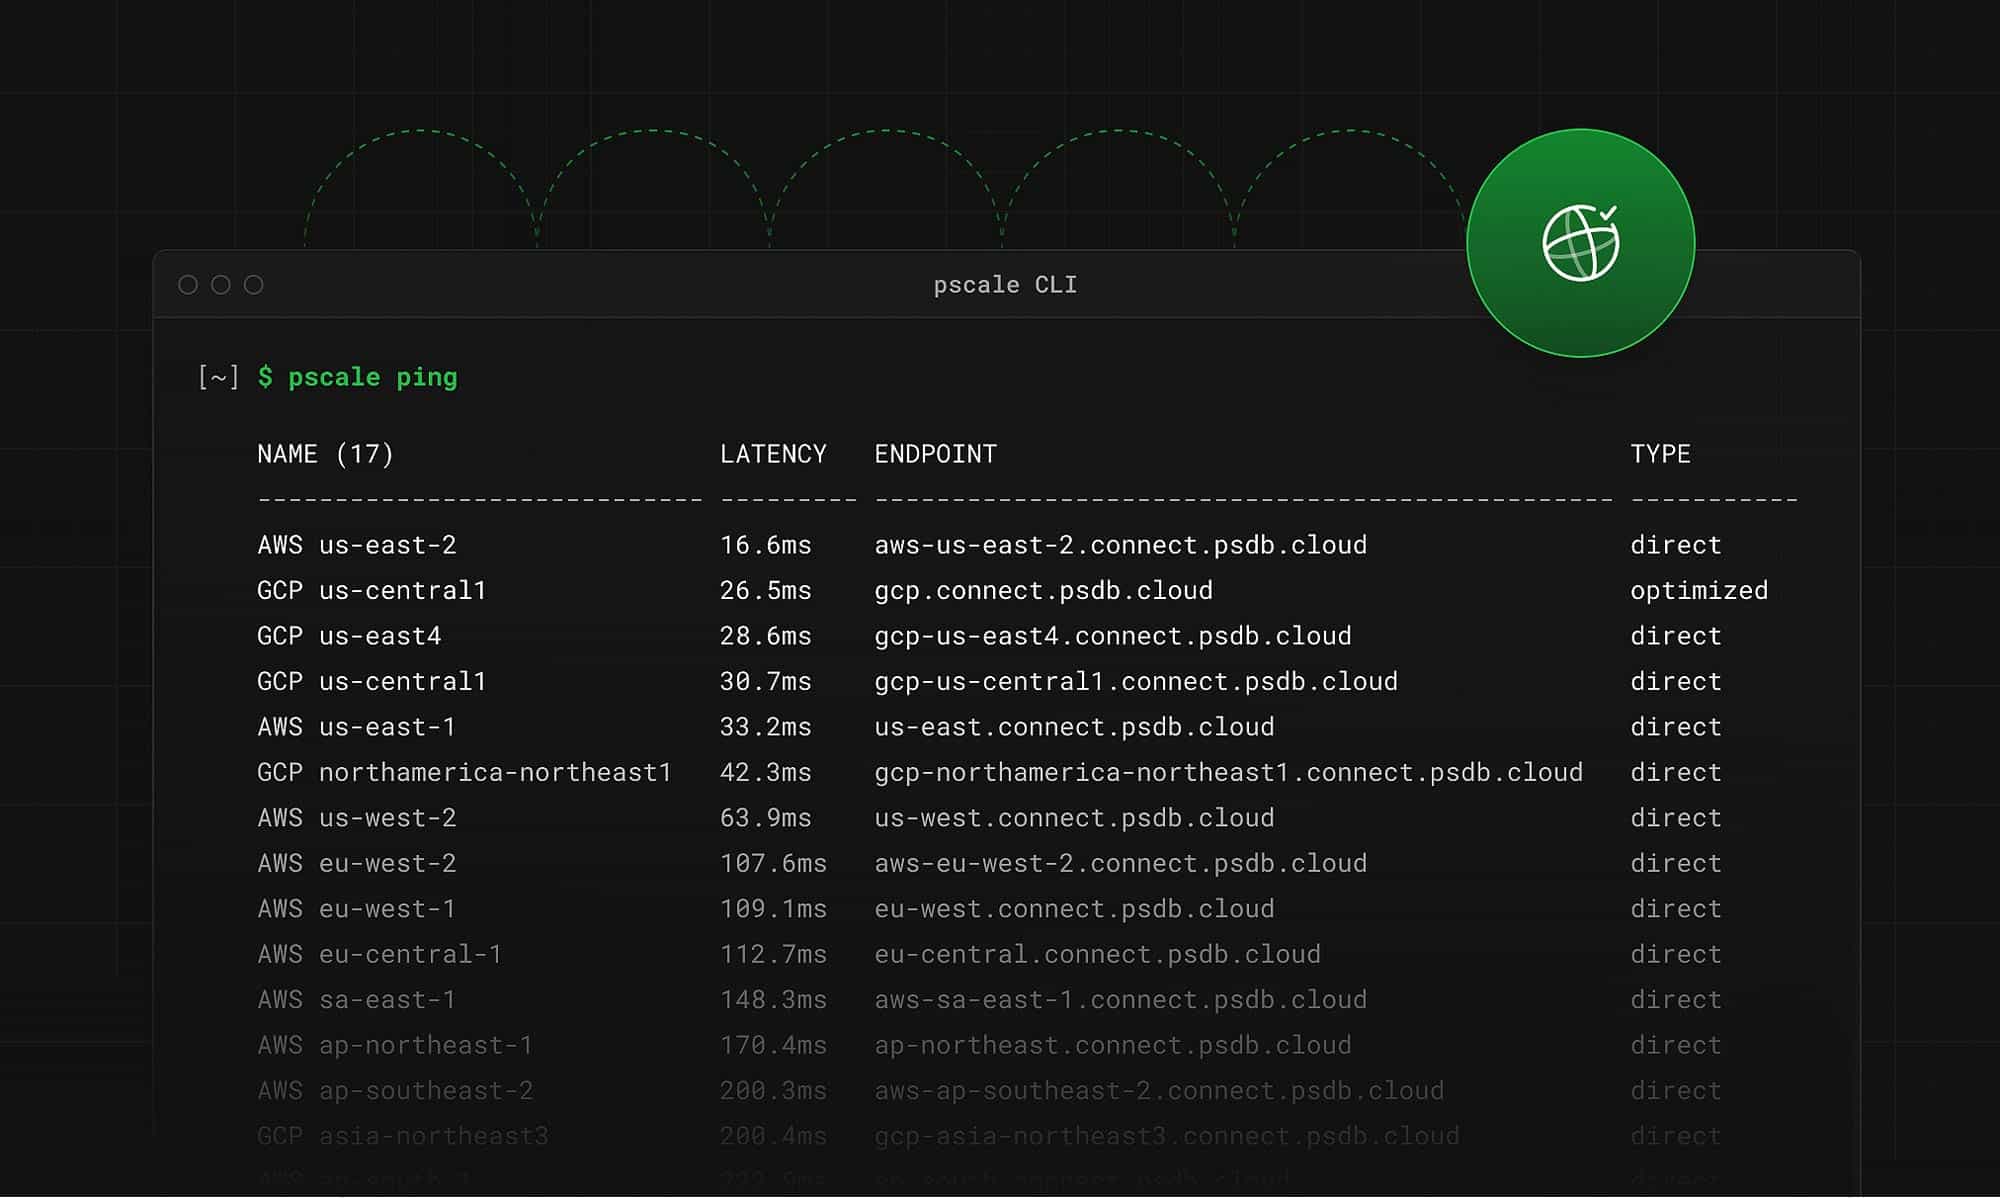Click the LATENCY column header

pos(771,453)
